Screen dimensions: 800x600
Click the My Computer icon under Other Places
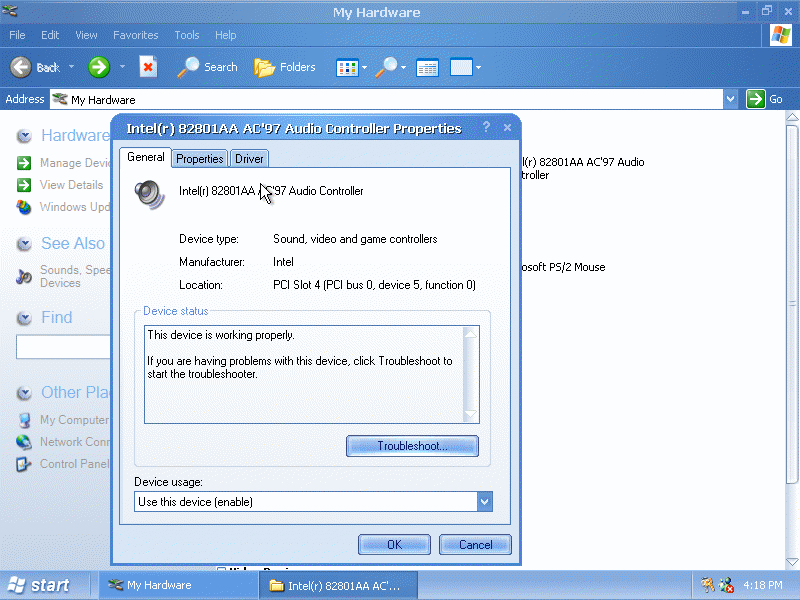(x=24, y=420)
